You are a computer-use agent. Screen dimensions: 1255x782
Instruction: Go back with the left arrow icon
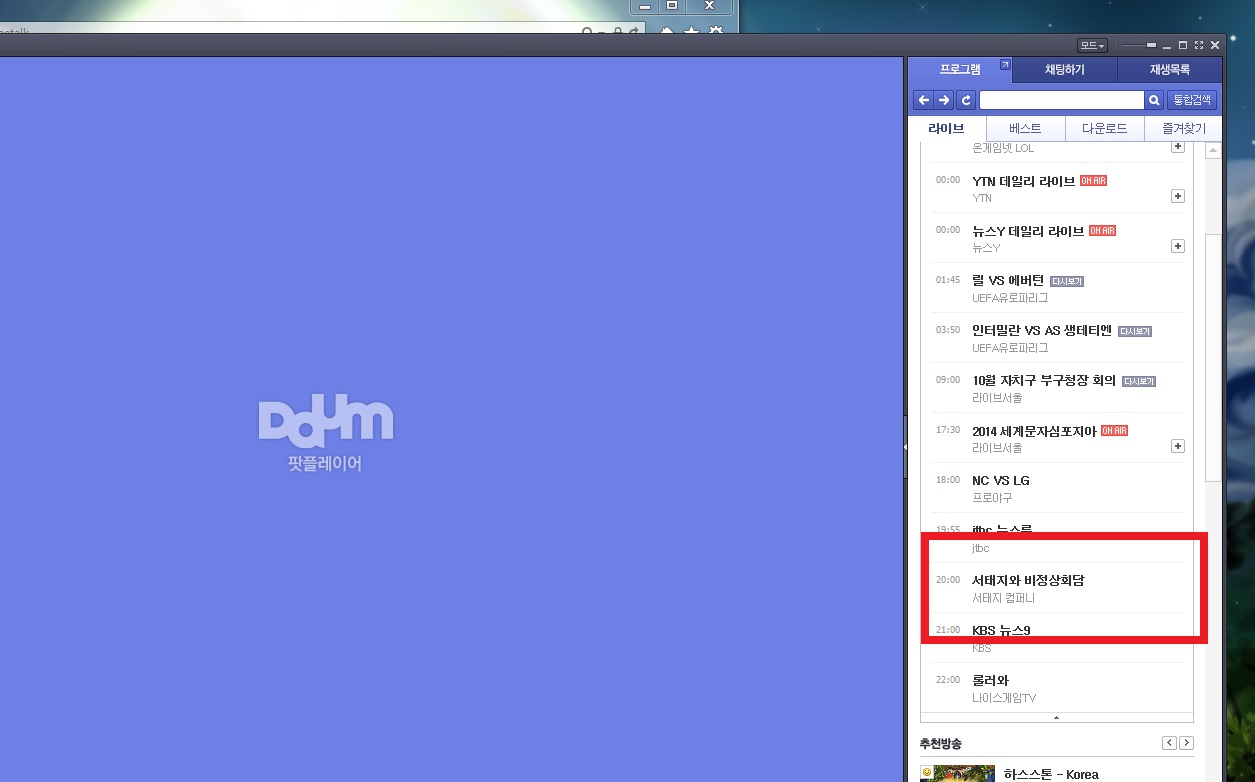point(924,100)
